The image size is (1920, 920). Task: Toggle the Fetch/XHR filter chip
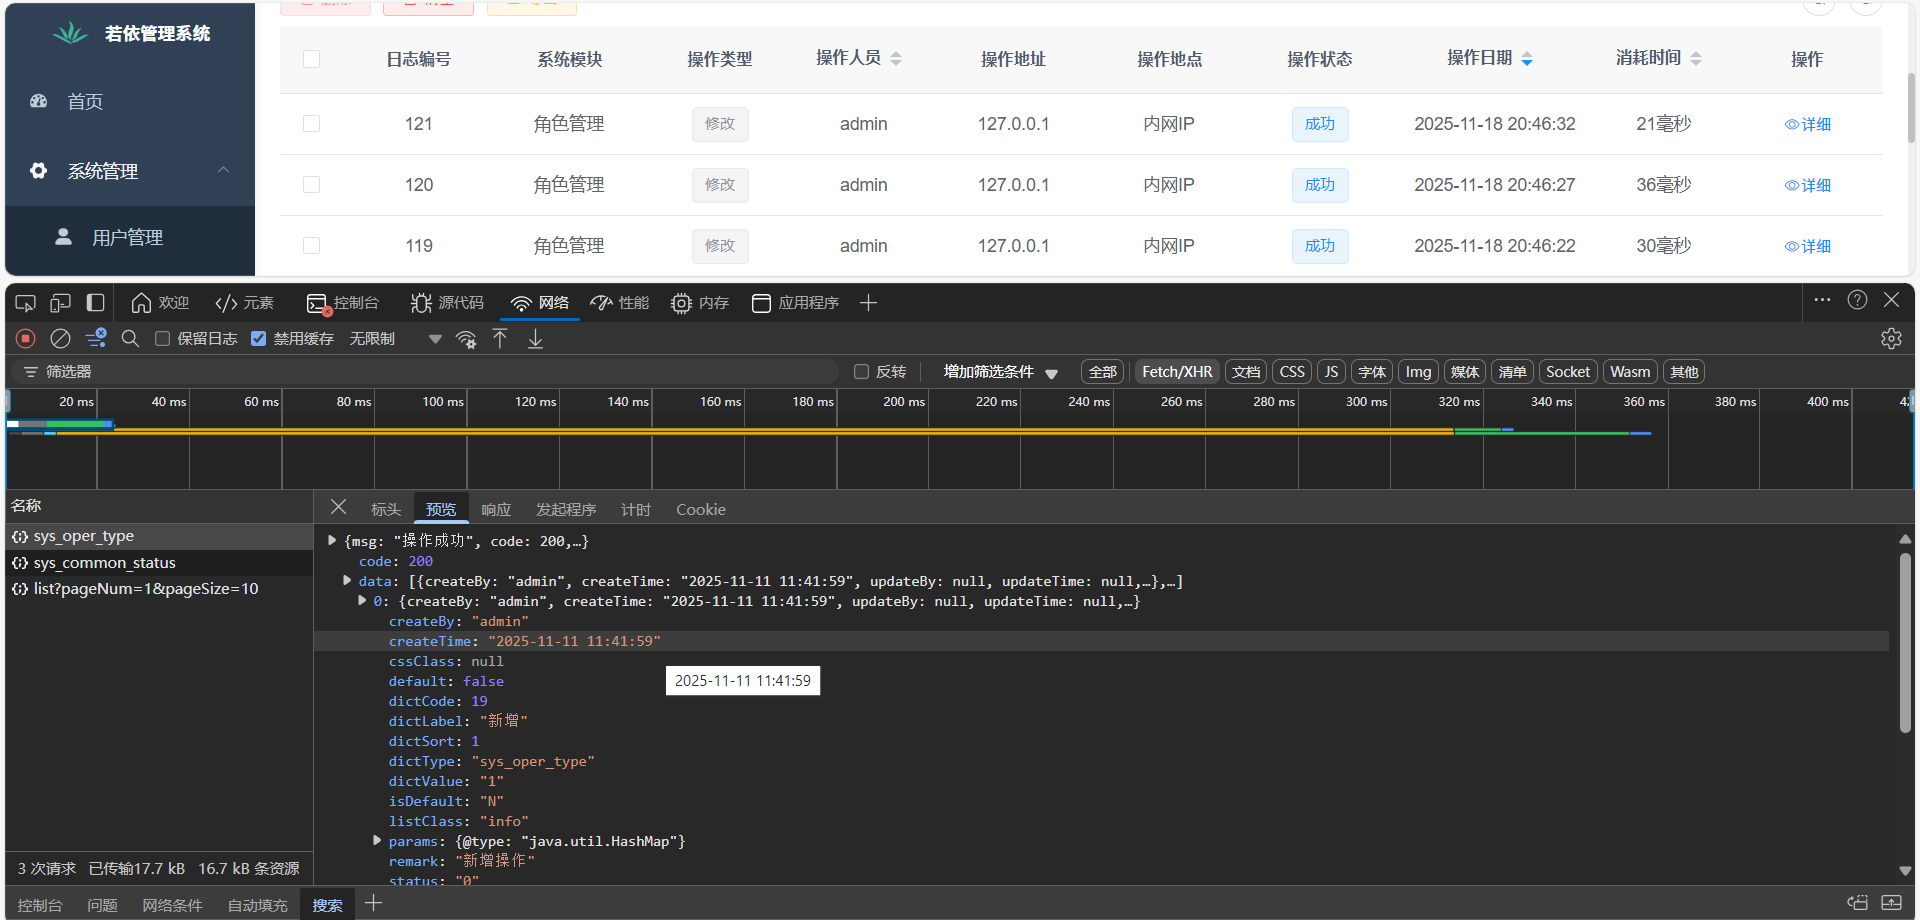pos(1177,372)
